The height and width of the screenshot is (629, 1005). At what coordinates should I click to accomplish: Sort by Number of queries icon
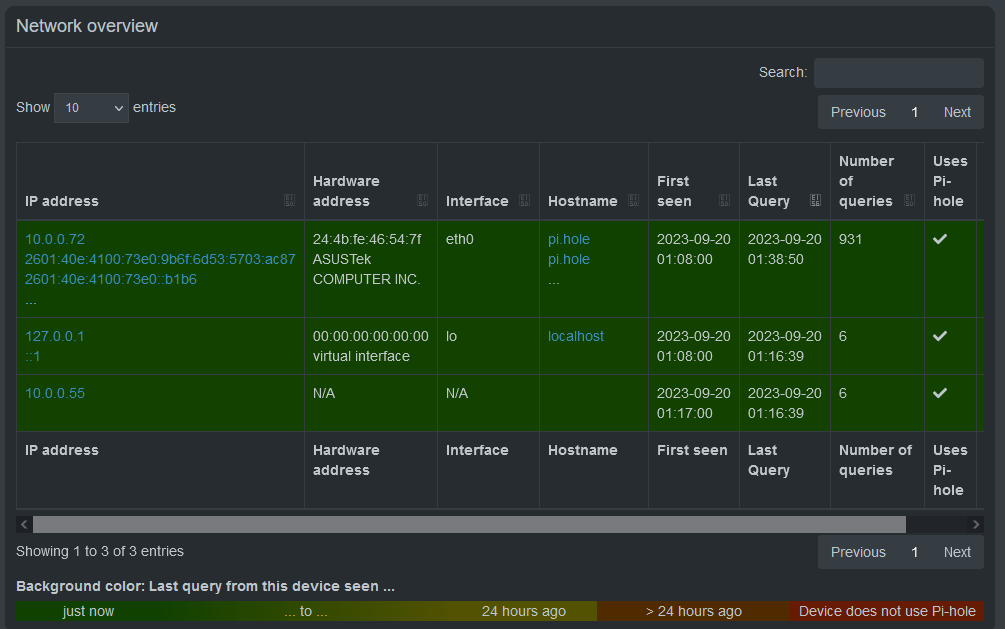(x=910, y=201)
